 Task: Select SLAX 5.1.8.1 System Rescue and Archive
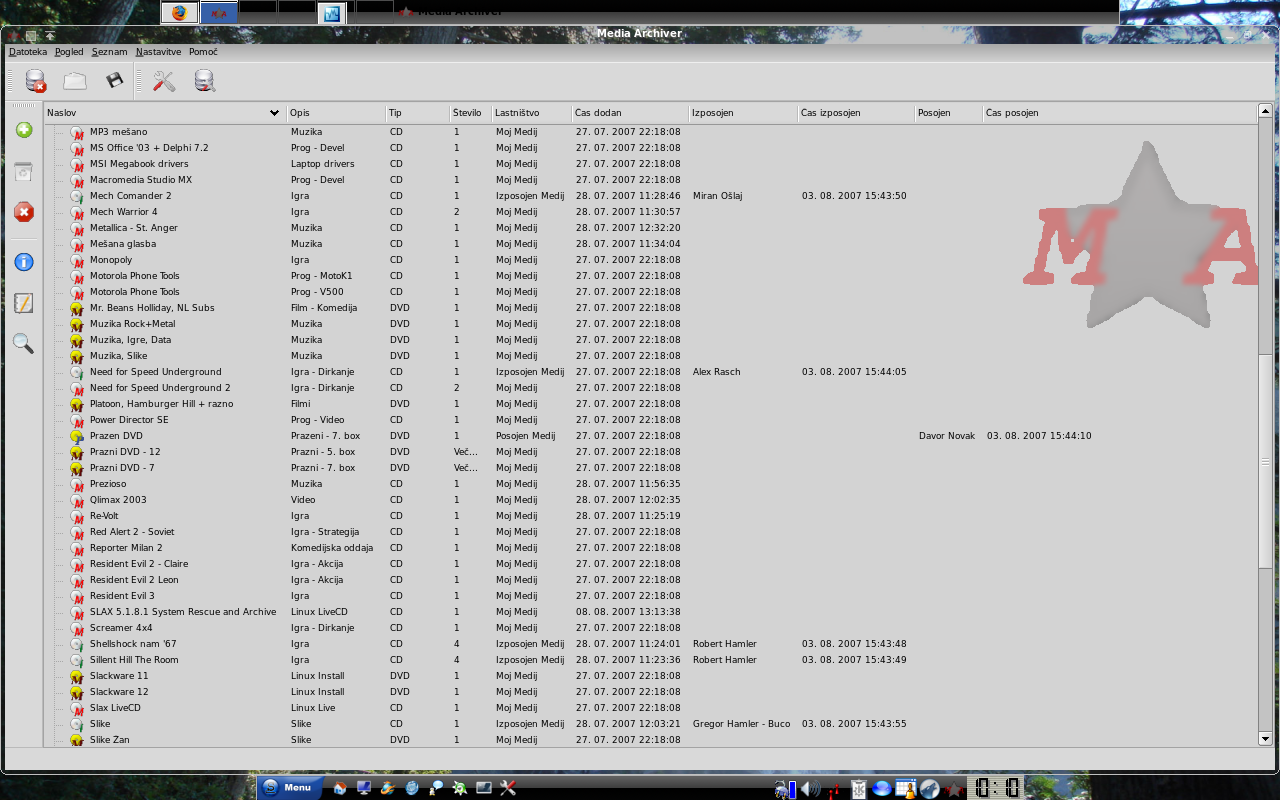click(183, 612)
